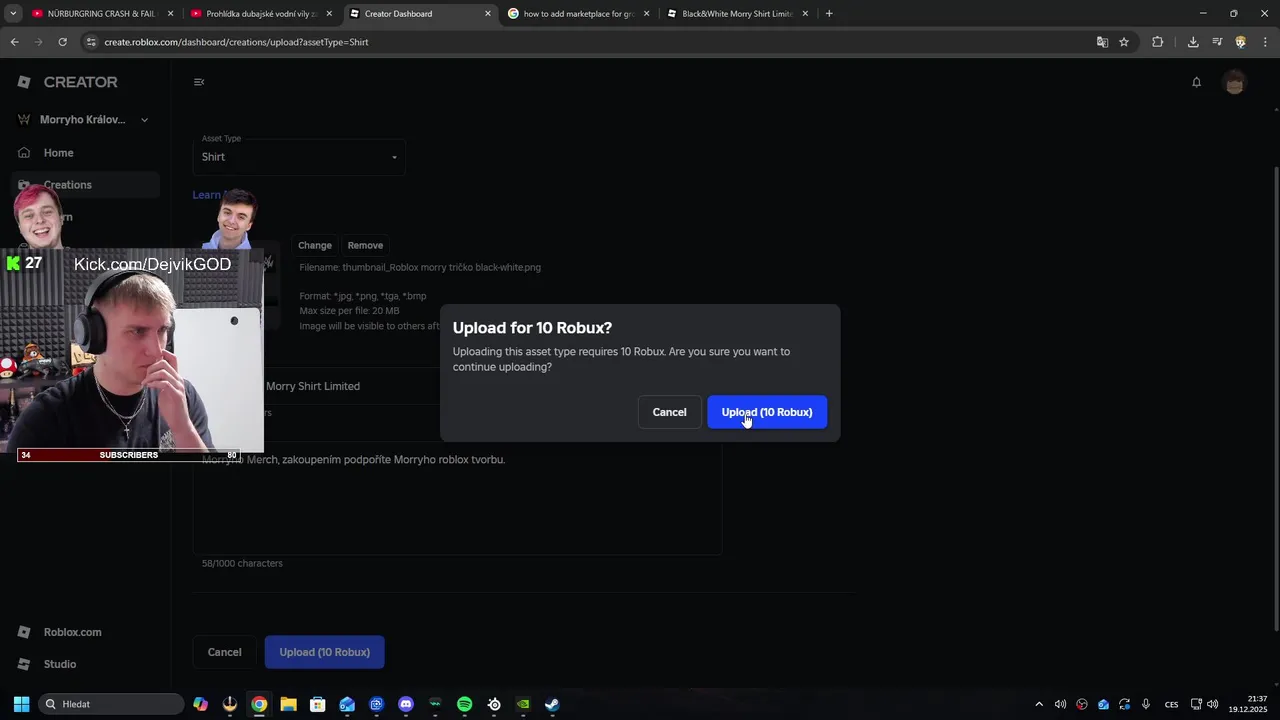The image size is (1280, 720).
Task: Click the translate page icon
Action: 1102,42
